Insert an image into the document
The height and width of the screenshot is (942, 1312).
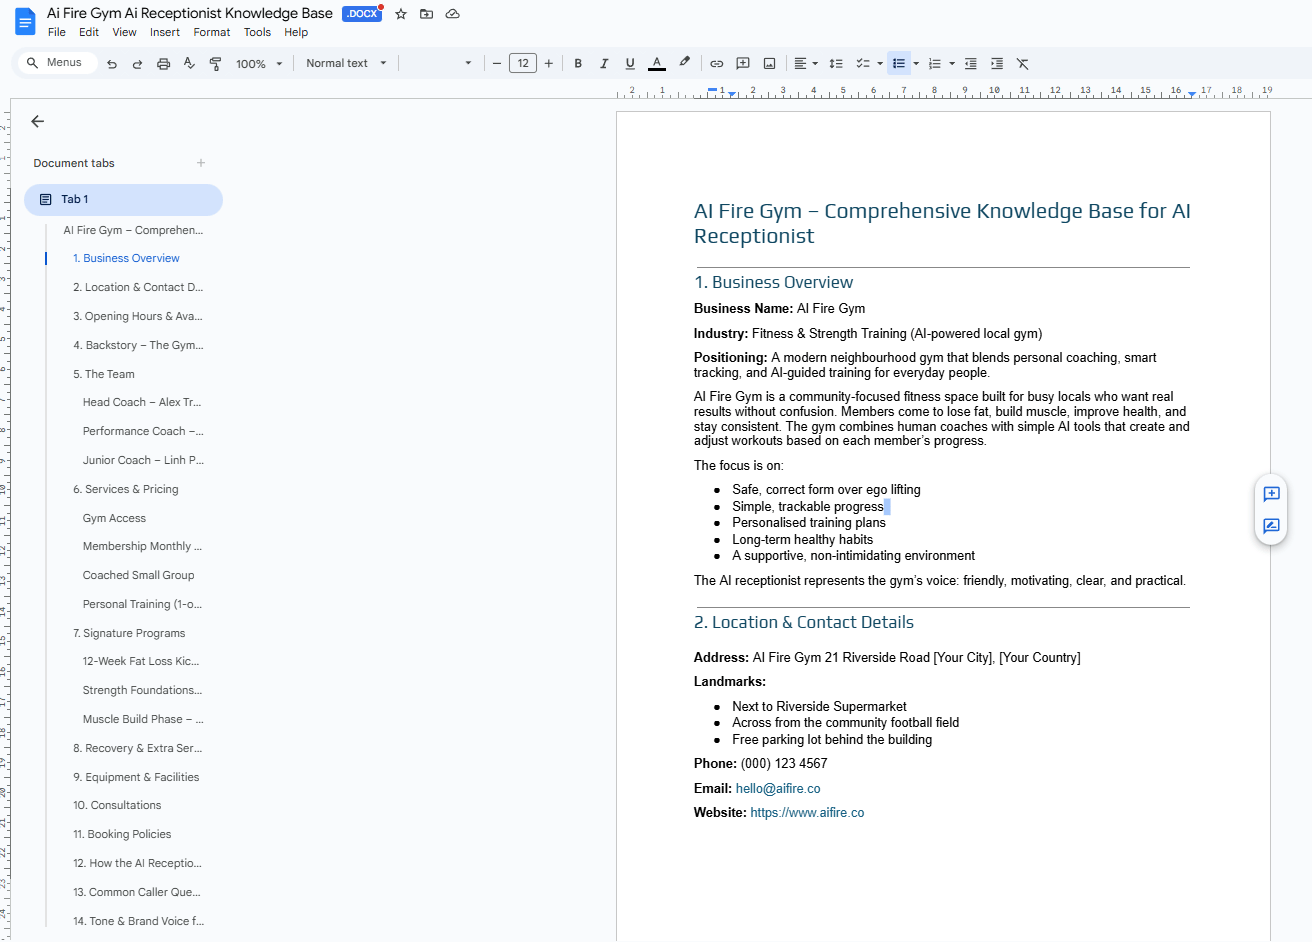pos(769,63)
